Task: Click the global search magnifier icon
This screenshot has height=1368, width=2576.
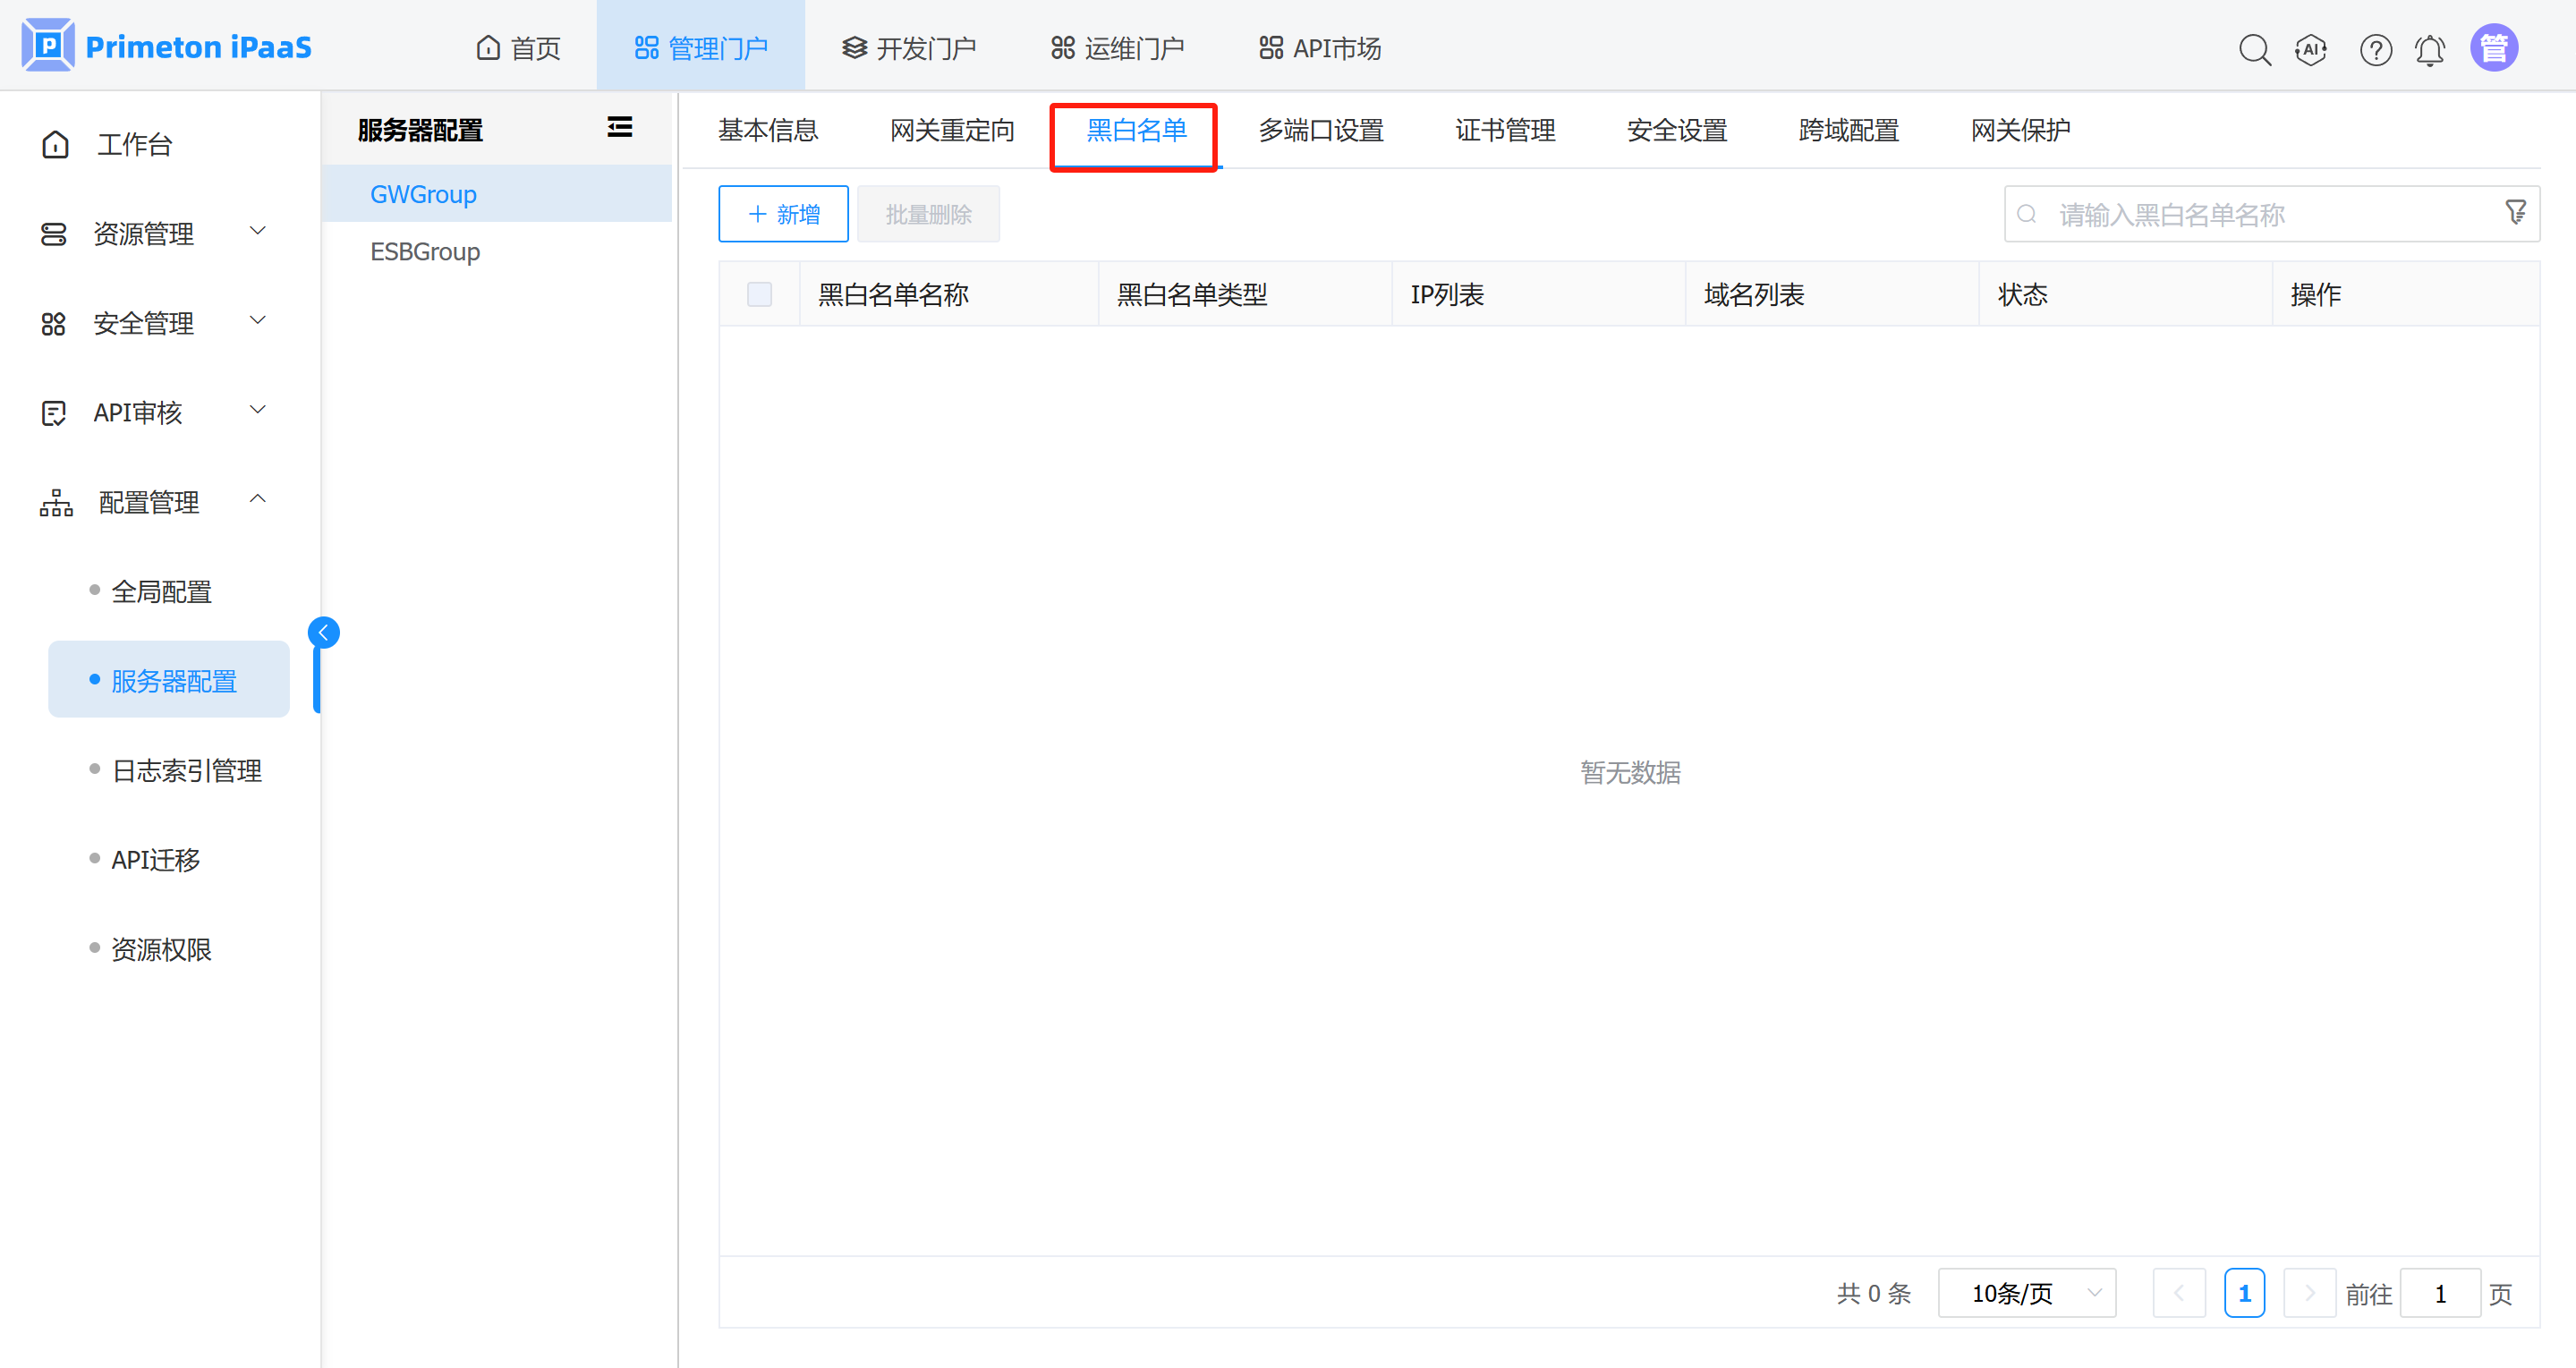Action: (x=2254, y=49)
